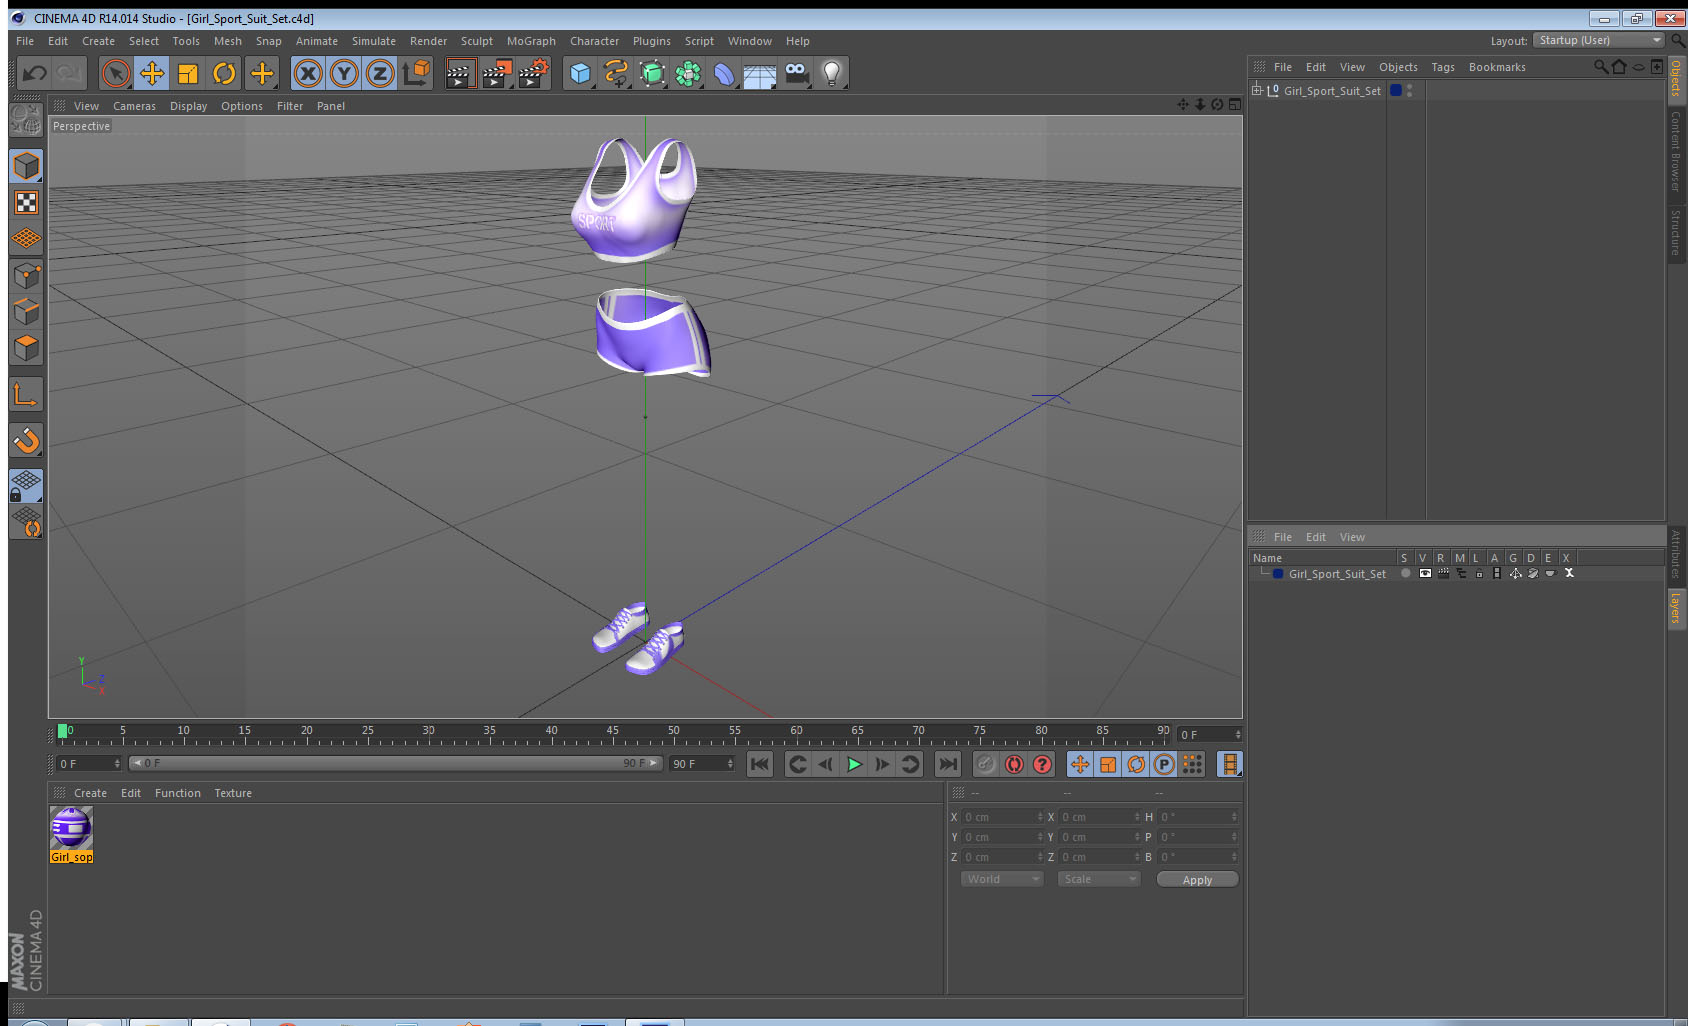This screenshot has width=1688, height=1026.
Task: Click the Object Manager search magnifier icon
Action: (x=1600, y=67)
